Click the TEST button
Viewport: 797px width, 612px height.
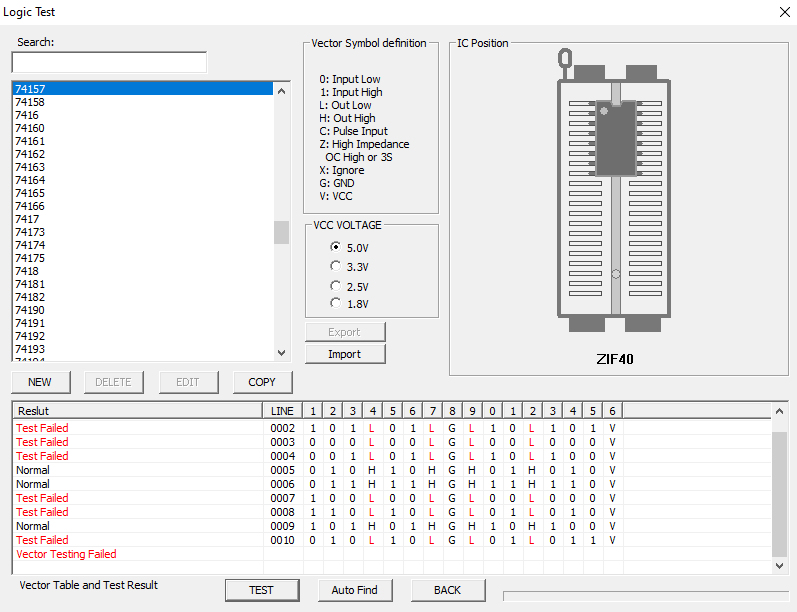[x=262, y=590]
